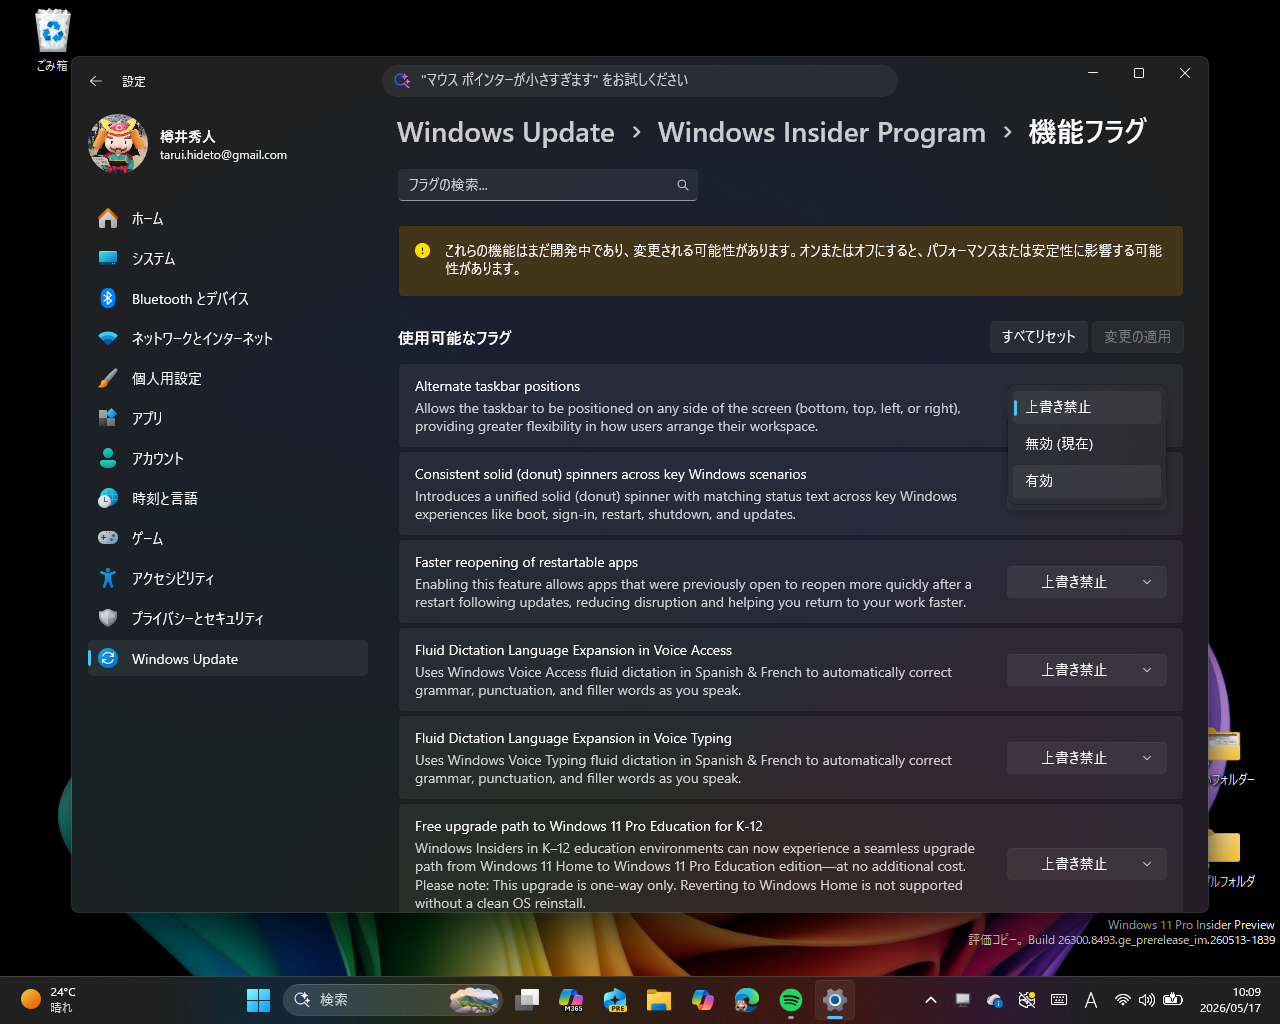This screenshot has width=1280, height=1024.
Task: Click the すべてリセット button
Action: tap(1039, 337)
